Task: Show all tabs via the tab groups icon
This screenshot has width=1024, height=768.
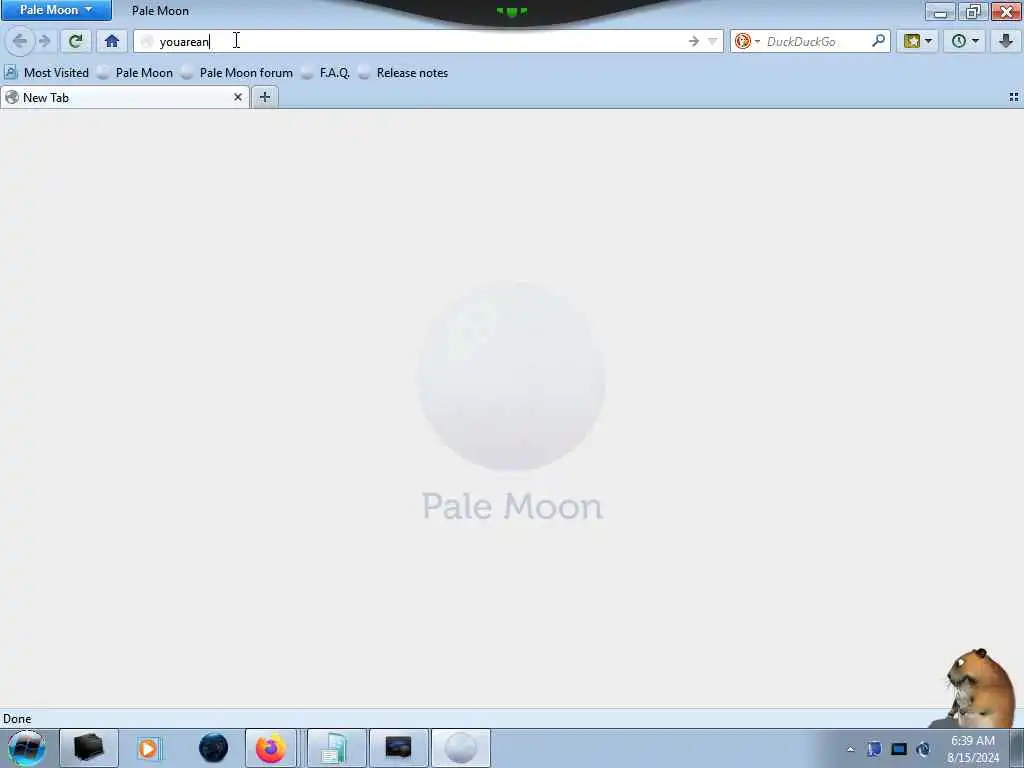Action: (1014, 97)
